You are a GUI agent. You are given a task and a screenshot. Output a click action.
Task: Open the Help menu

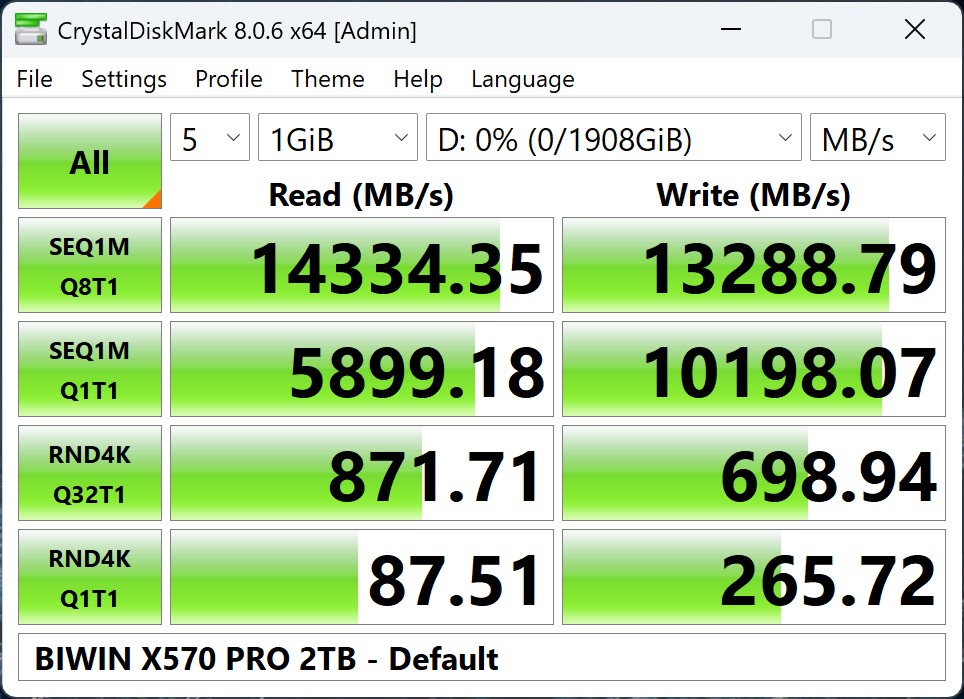point(418,79)
